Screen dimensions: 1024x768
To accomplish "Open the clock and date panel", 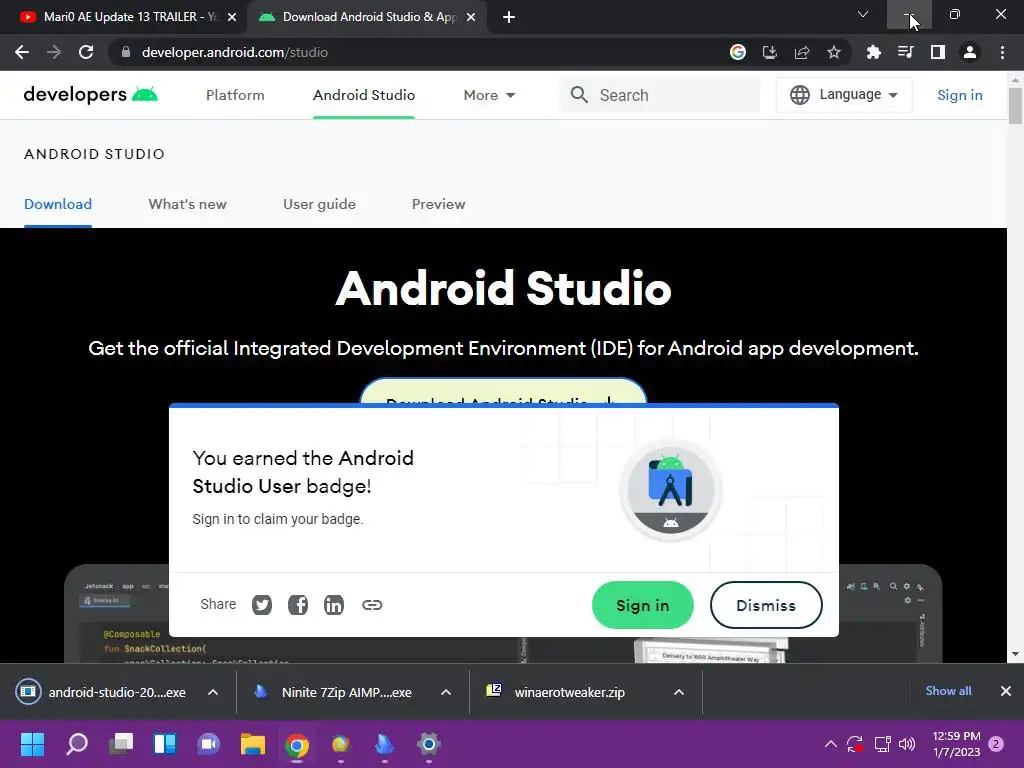I will pos(956,744).
